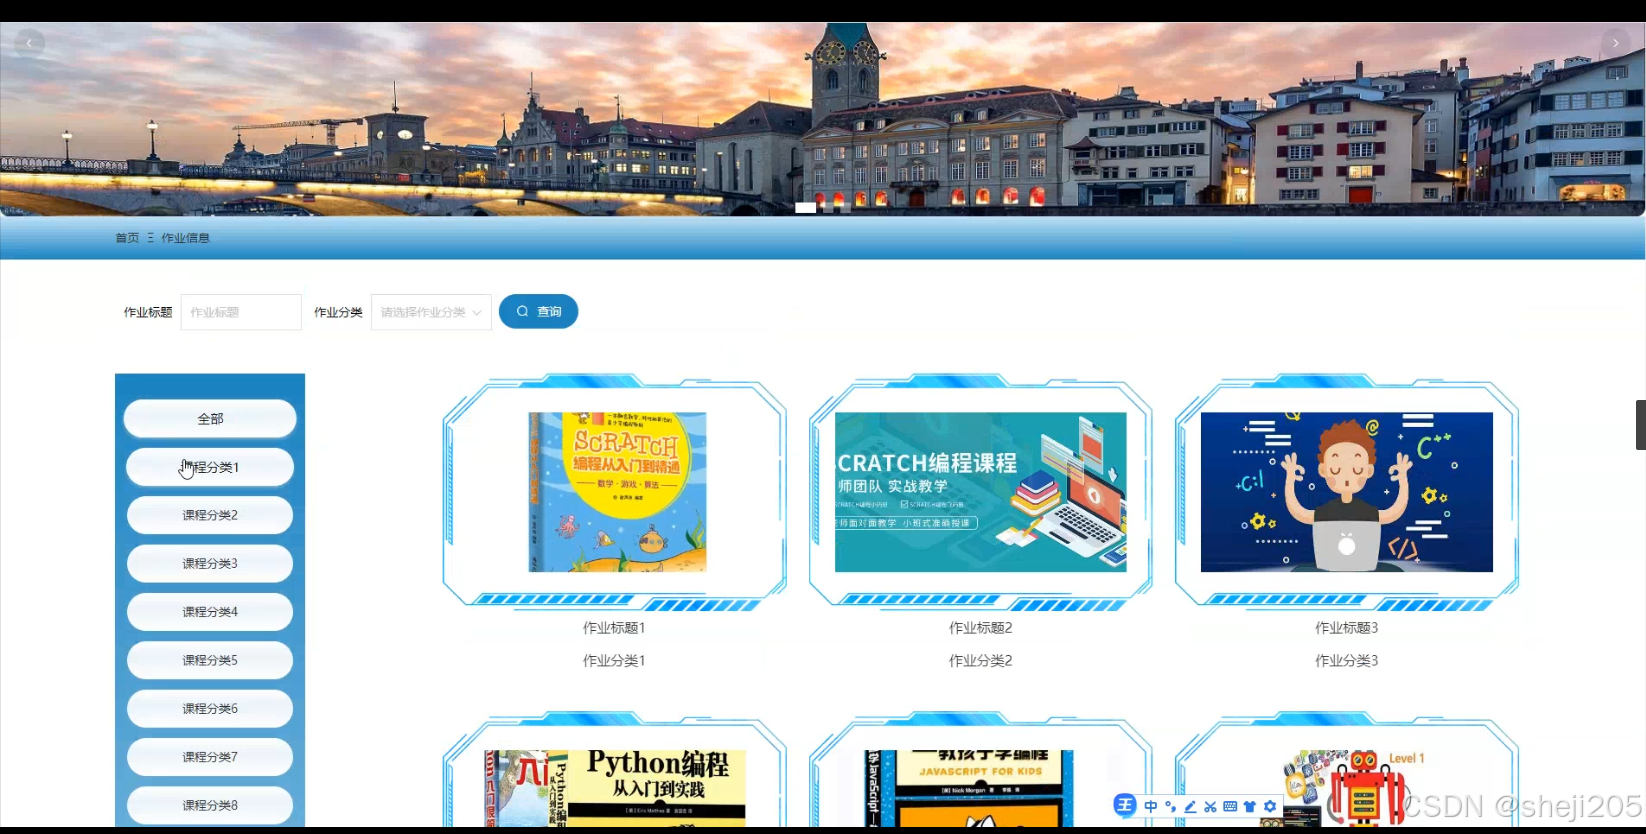1646x834 pixels.
Task: Click the 查询 search button
Action: coord(538,311)
